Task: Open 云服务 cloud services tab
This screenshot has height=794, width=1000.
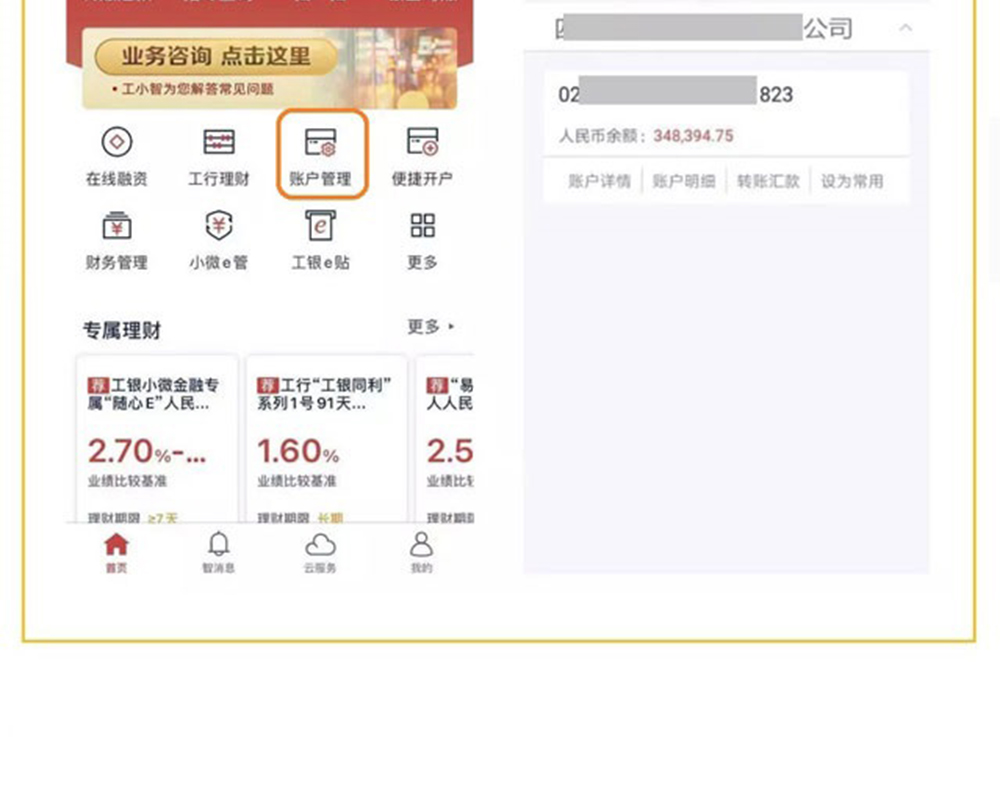Action: 320,553
